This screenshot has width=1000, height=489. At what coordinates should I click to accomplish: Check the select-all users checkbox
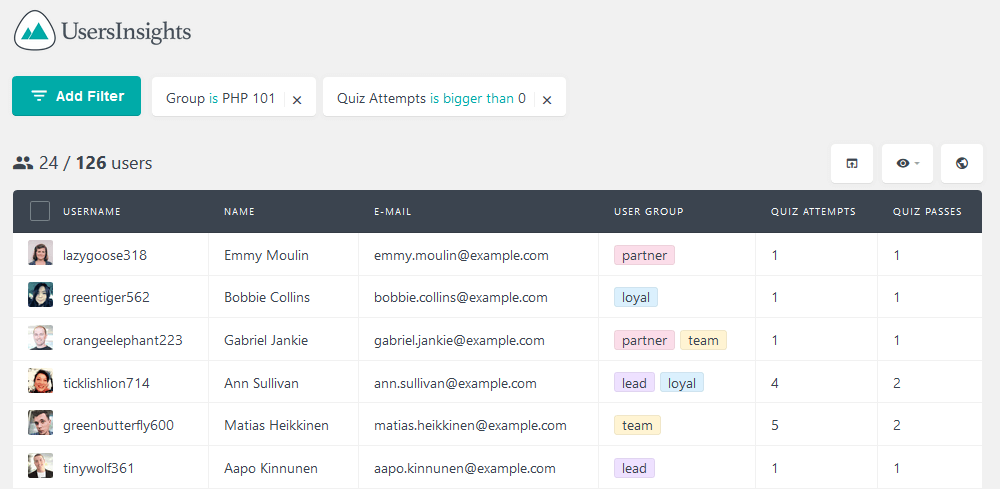(x=40, y=211)
